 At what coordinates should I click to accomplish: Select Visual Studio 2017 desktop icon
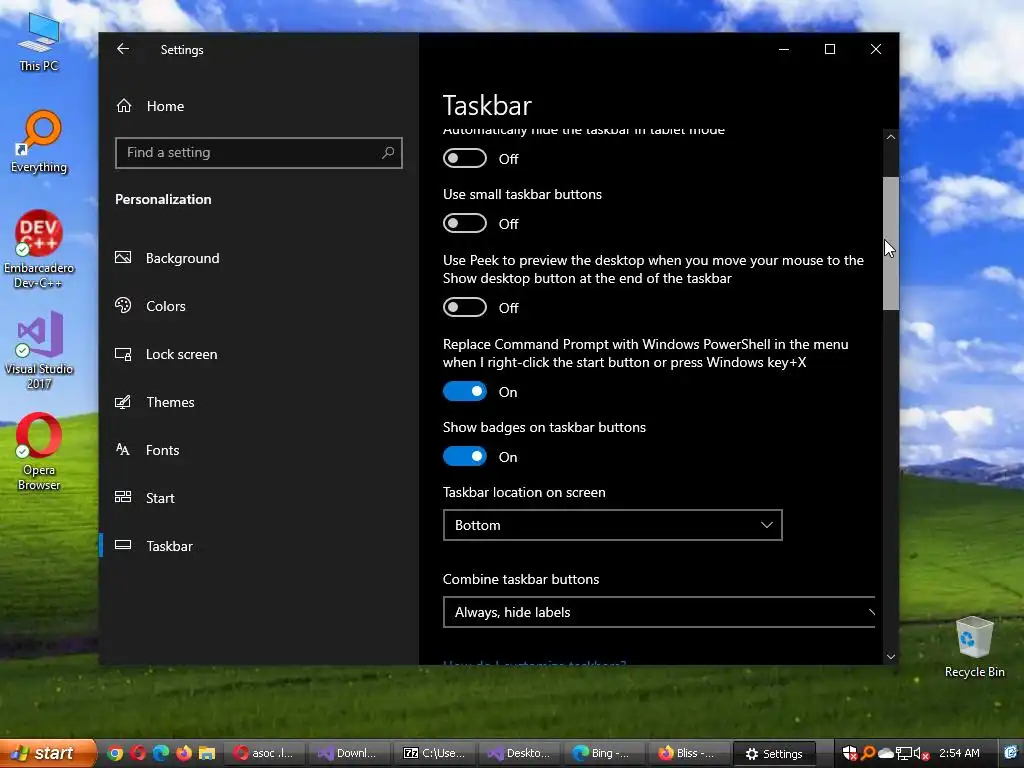(39, 351)
